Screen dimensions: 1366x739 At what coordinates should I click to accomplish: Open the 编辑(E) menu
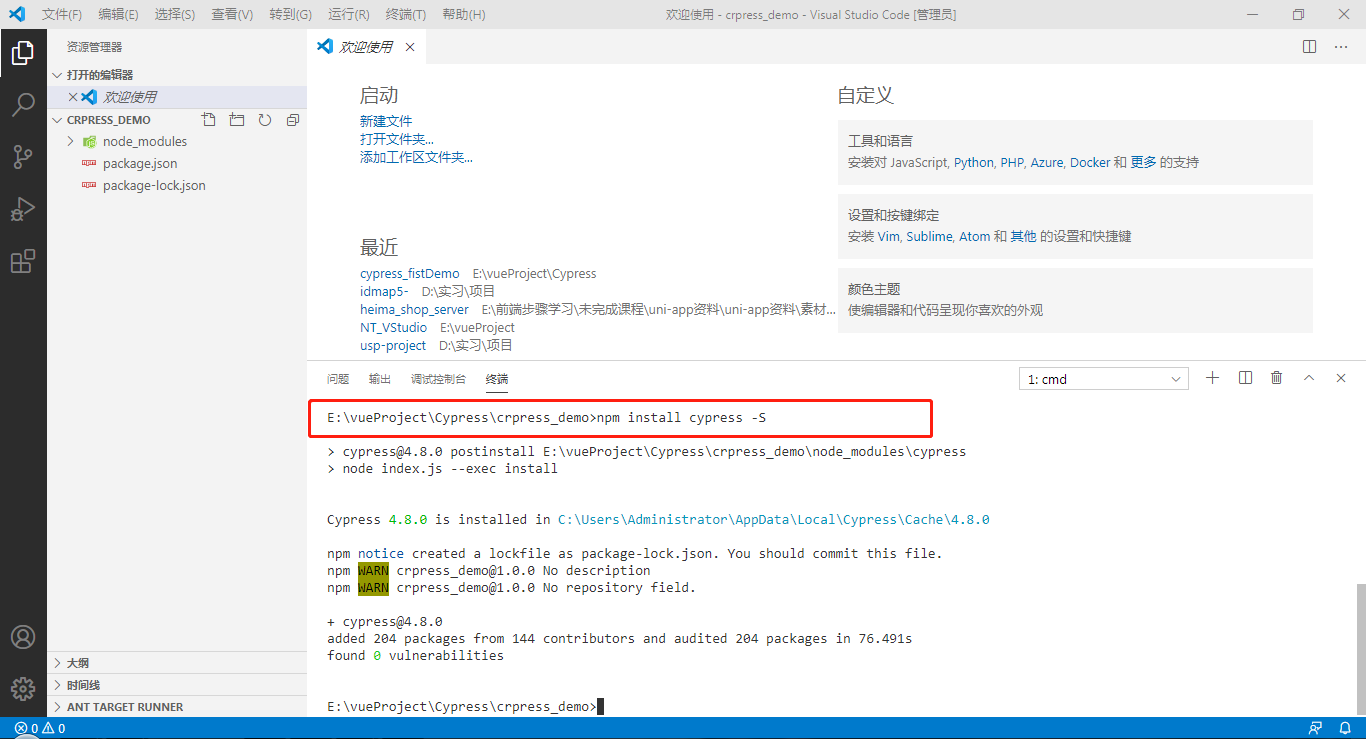pos(119,15)
